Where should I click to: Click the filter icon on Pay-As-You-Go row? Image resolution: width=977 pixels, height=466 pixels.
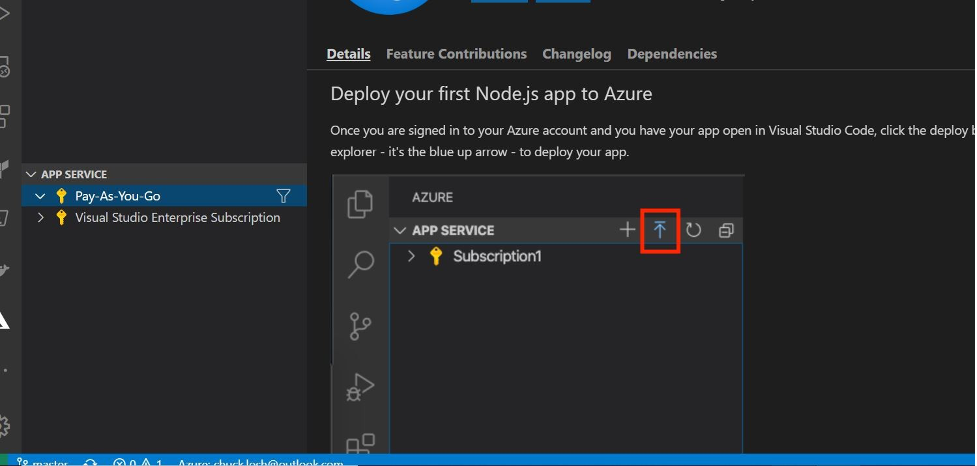click(284, 196)
